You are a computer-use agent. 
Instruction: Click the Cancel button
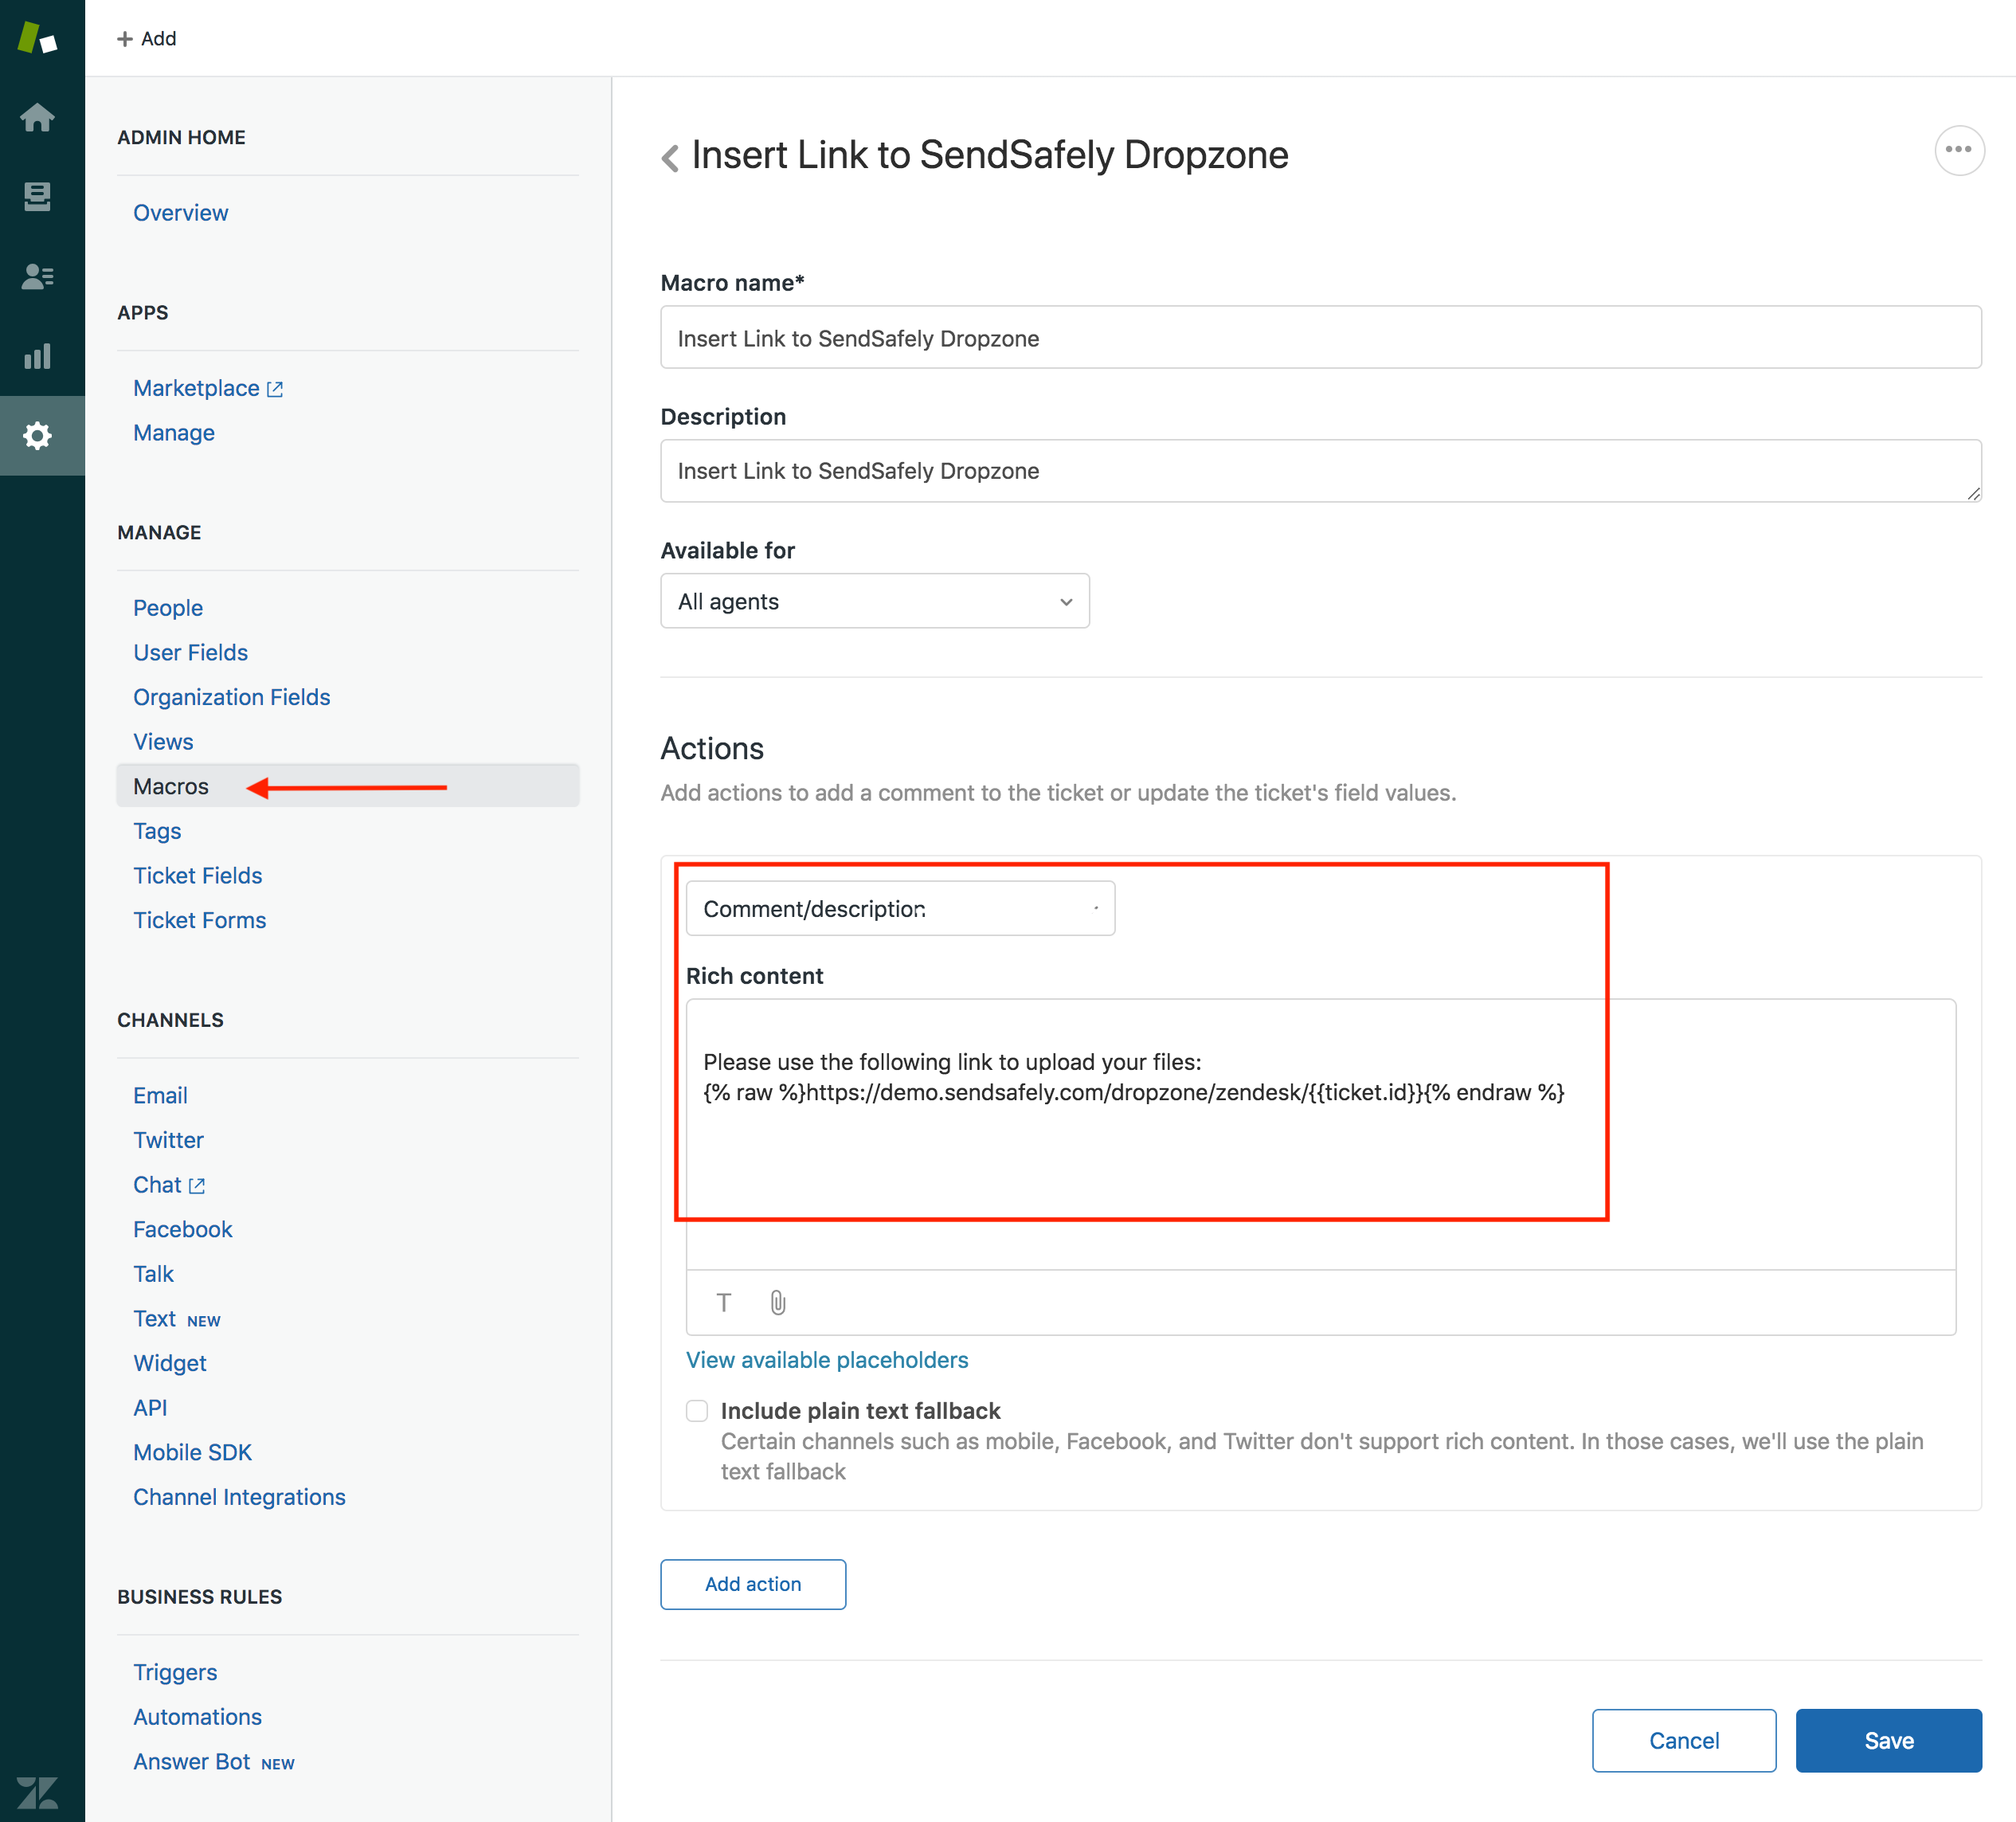pos(1684,1740)
